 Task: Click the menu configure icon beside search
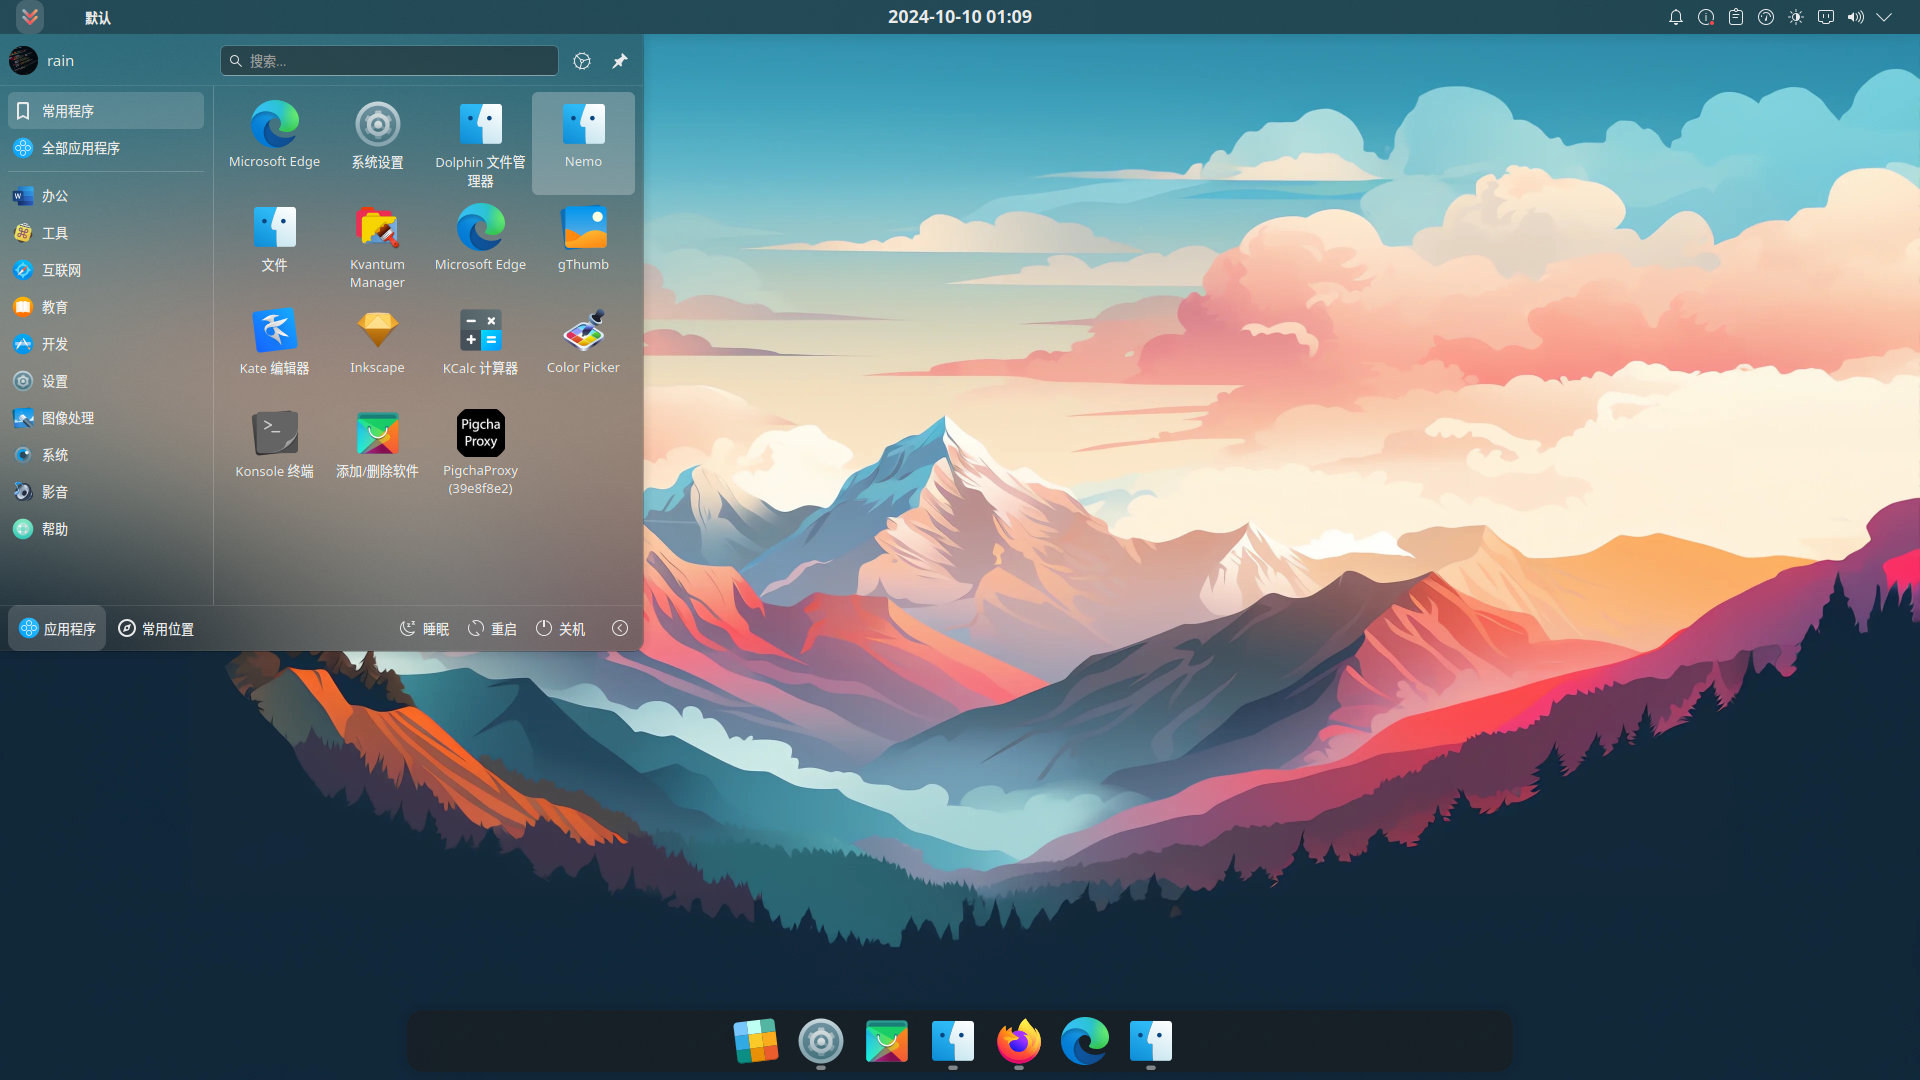tap(582, 61)
